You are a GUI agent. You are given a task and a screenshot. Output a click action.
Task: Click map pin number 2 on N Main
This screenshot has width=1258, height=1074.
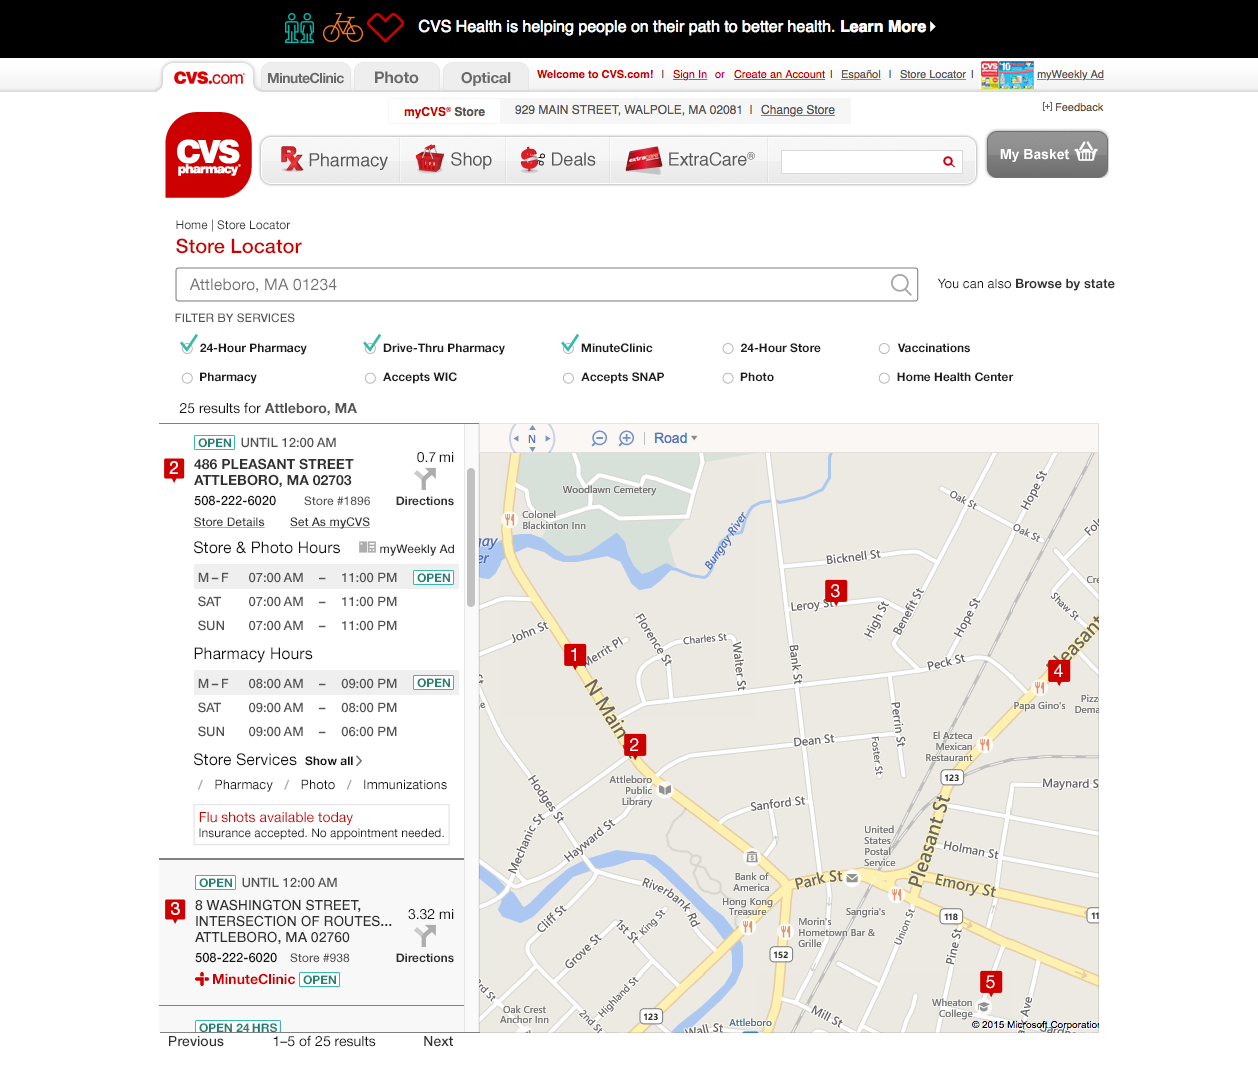[633, 746]
